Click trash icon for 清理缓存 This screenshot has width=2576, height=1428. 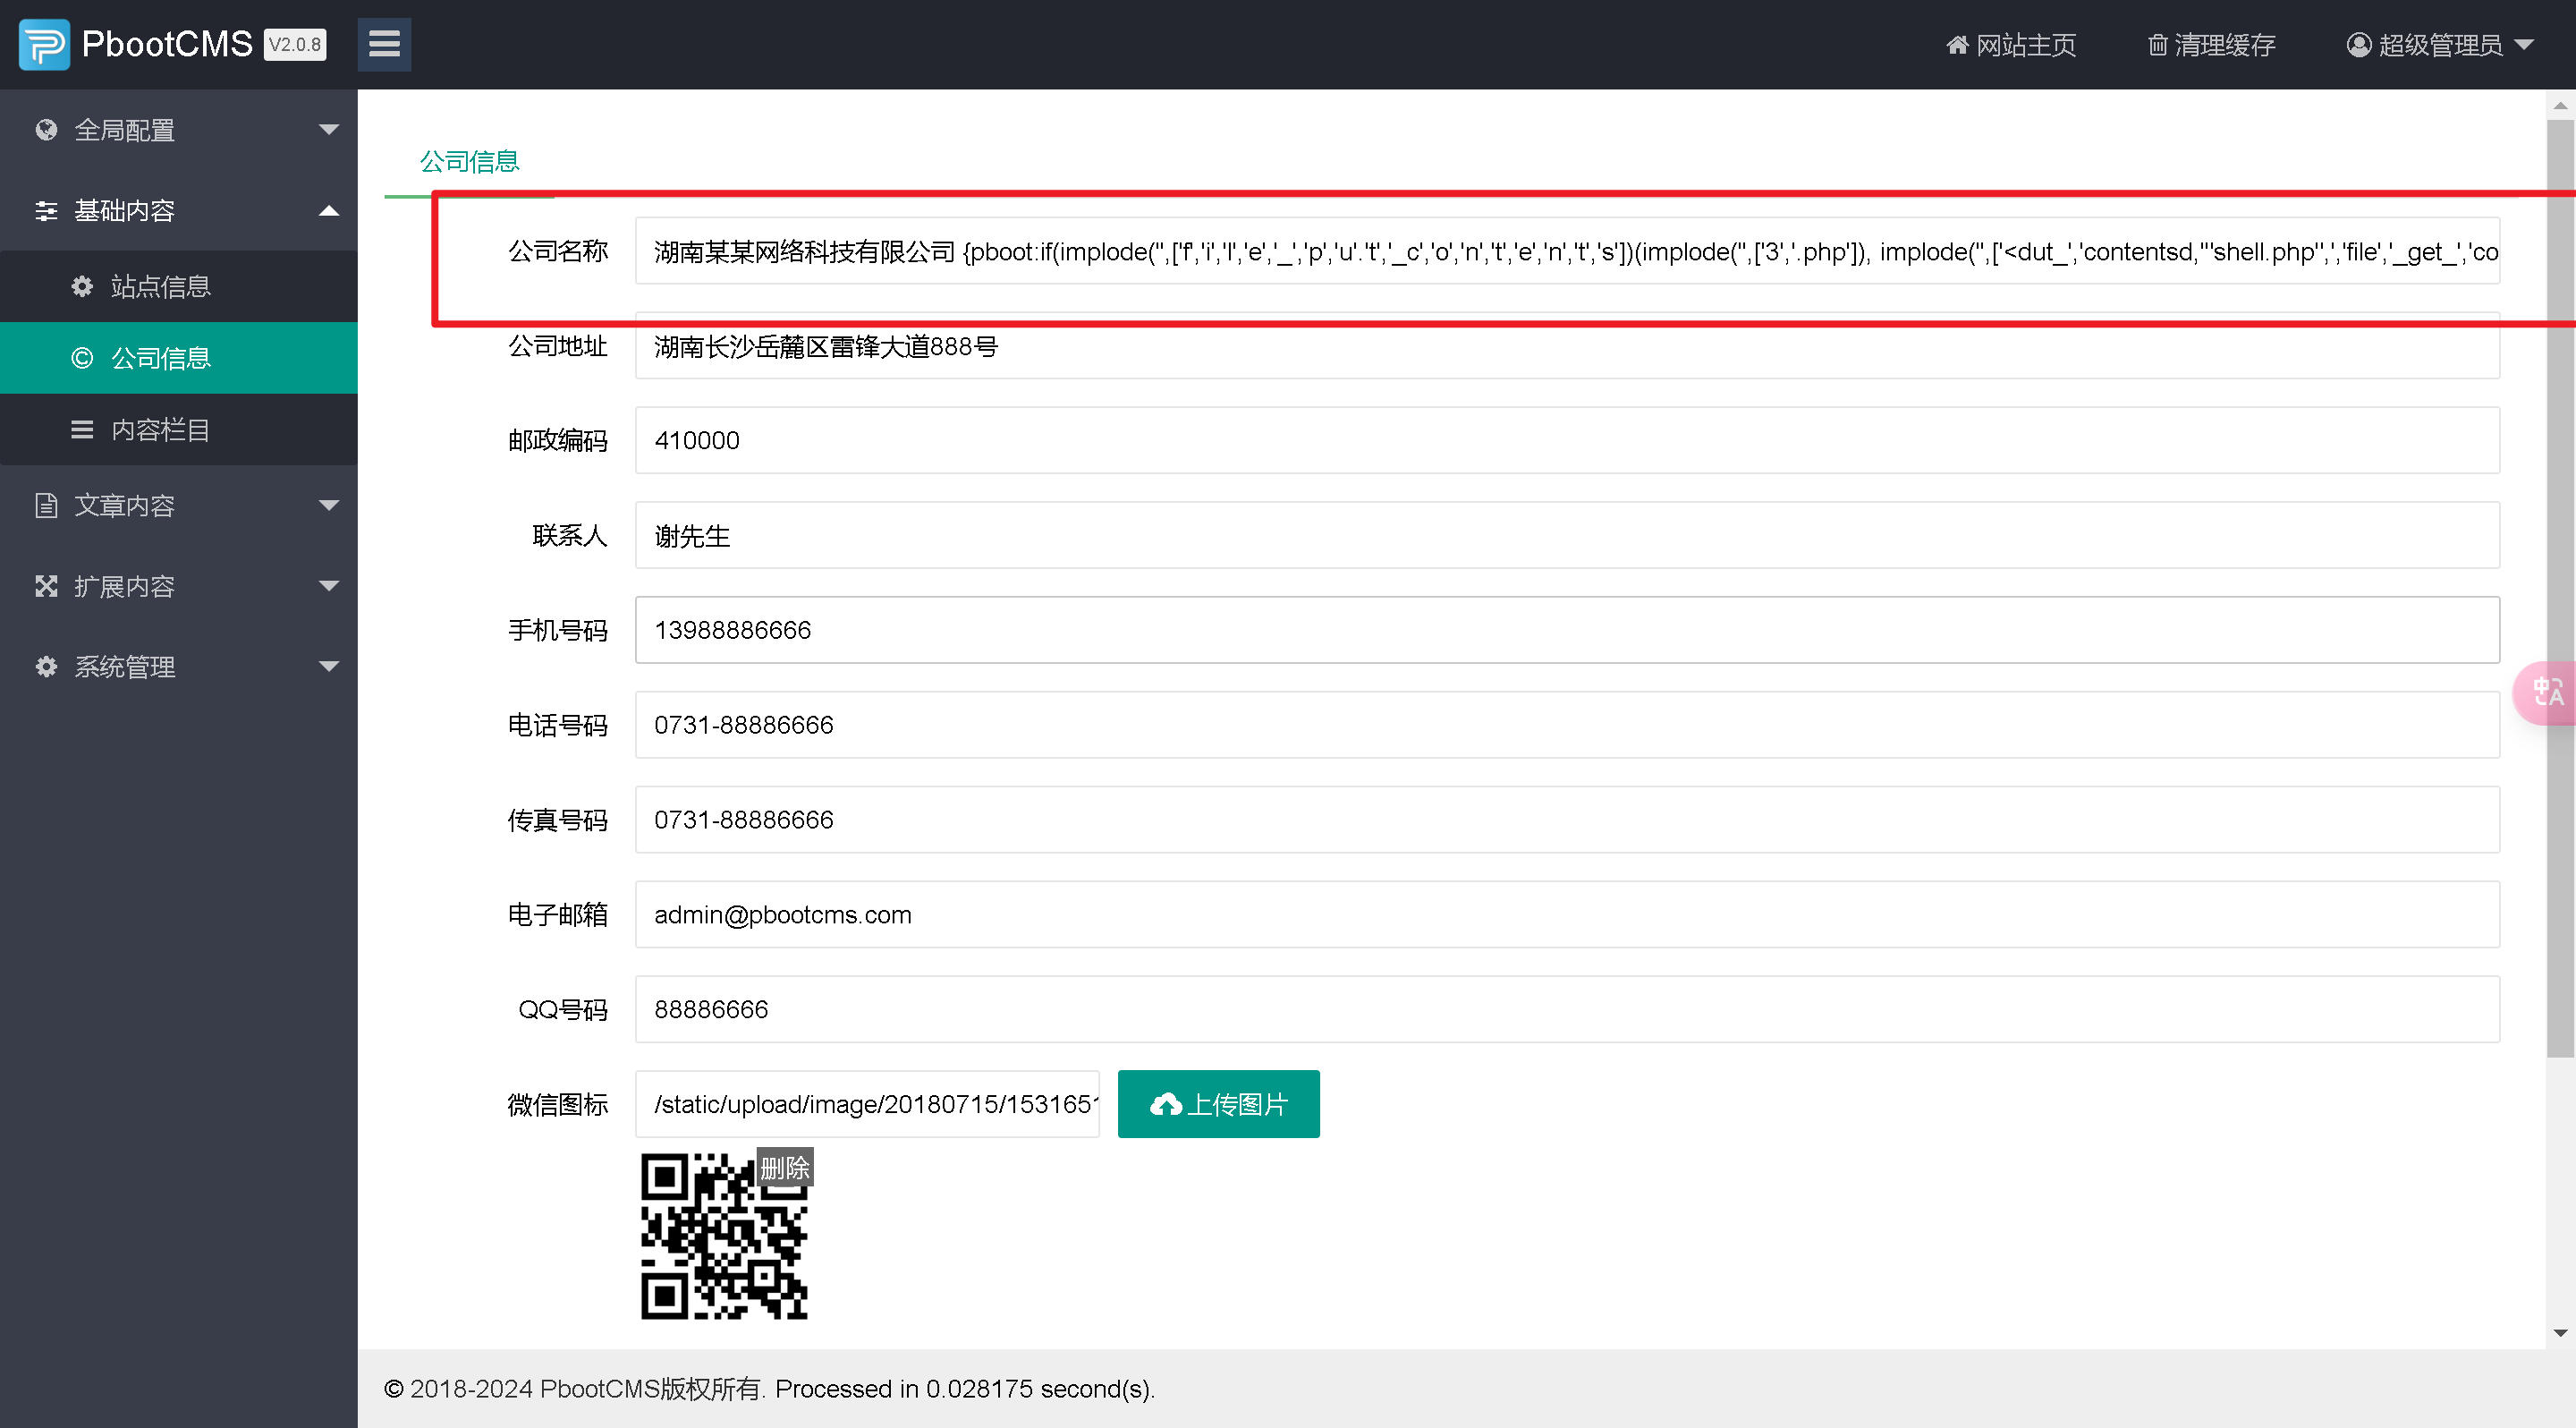[2157, 45]
